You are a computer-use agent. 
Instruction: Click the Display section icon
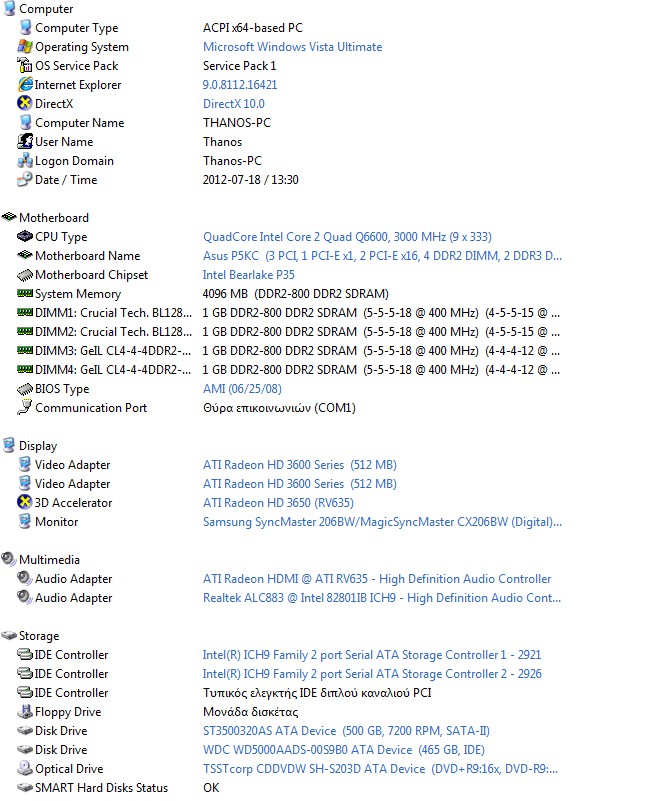[x=9, y=445]
